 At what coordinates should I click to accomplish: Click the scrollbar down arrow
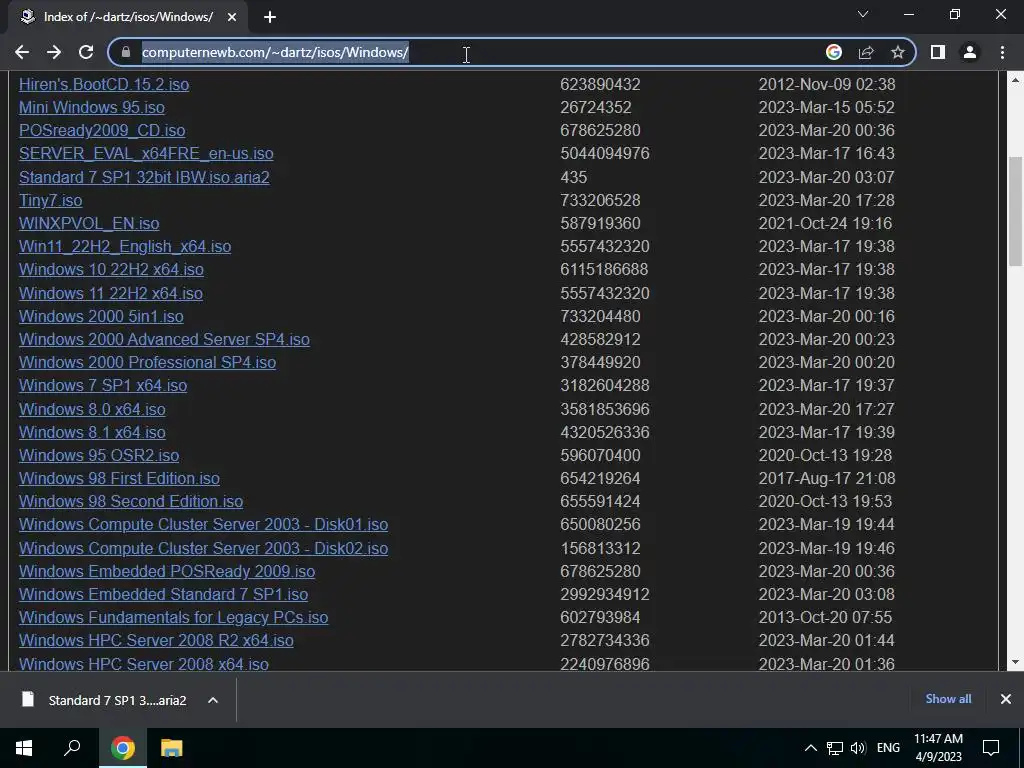tap(1015, 662)
